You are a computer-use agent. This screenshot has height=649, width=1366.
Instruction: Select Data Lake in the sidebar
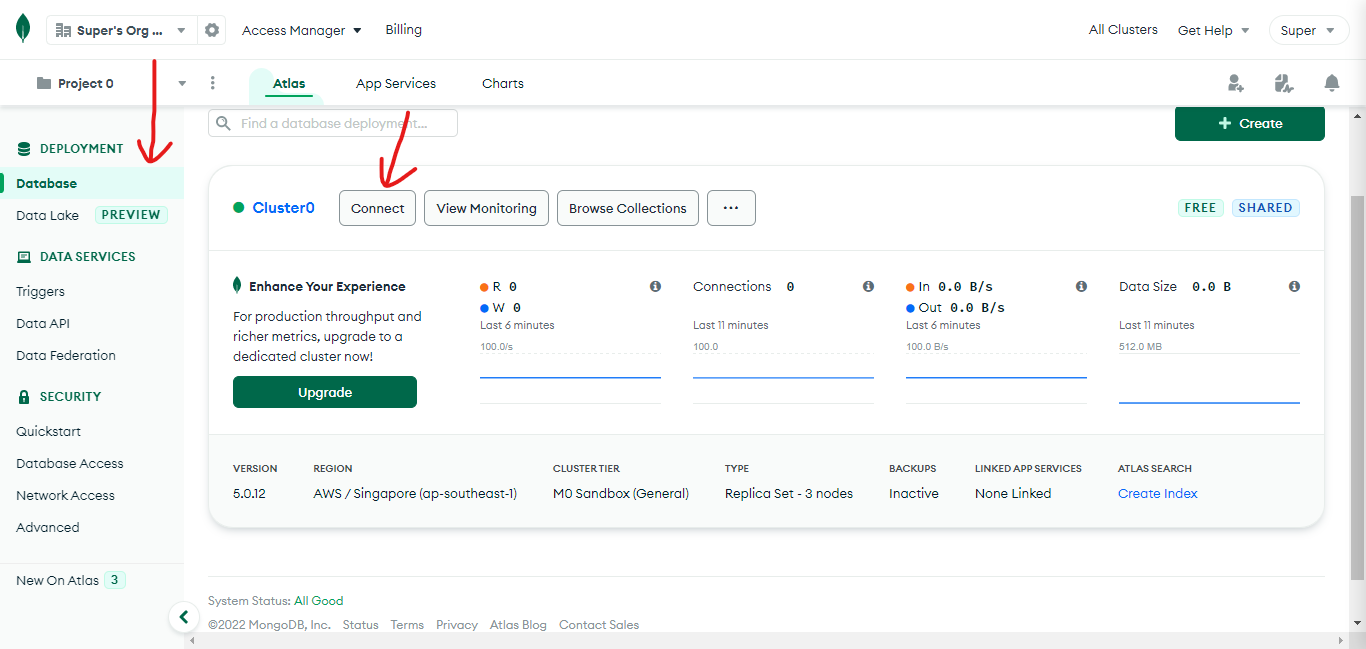pos(47,215)
